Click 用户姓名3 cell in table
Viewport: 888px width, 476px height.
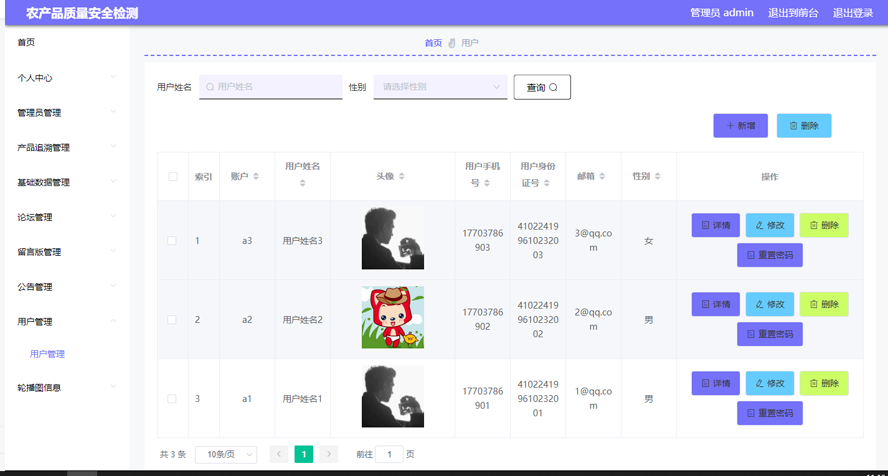(302, 241)
